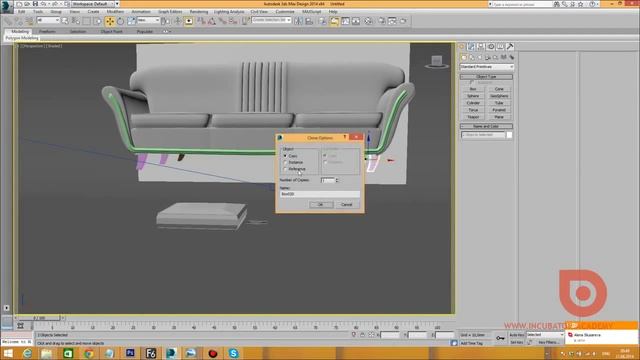Screen dimensions: 640x360
Task: Toggle the AutoGrid checkbox
Action: pos(471,82)
